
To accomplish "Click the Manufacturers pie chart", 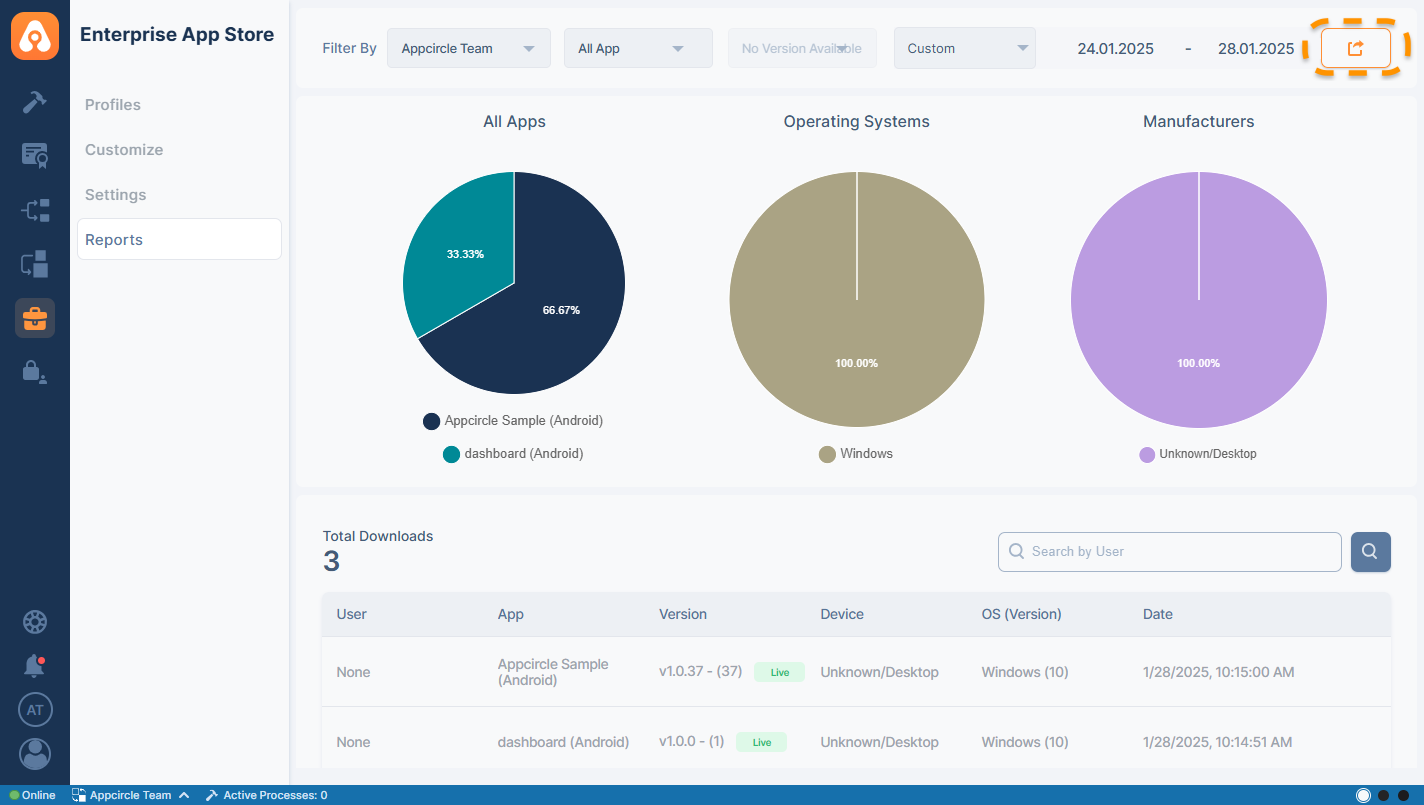I will coord(1199,300).
